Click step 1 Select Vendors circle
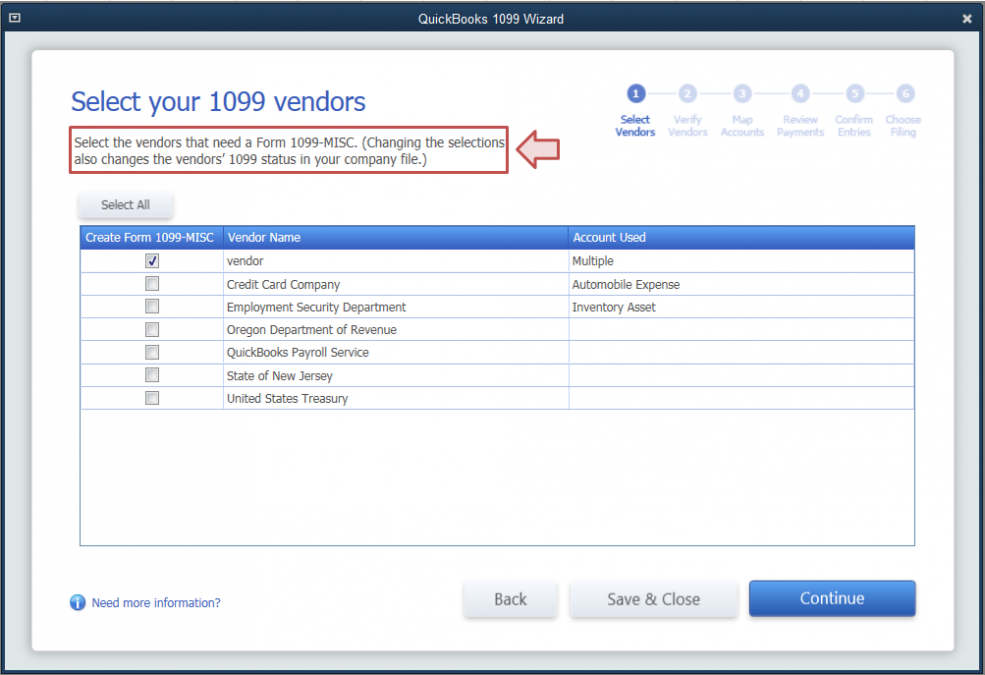 pyautogui.click(x=635, y=94)
